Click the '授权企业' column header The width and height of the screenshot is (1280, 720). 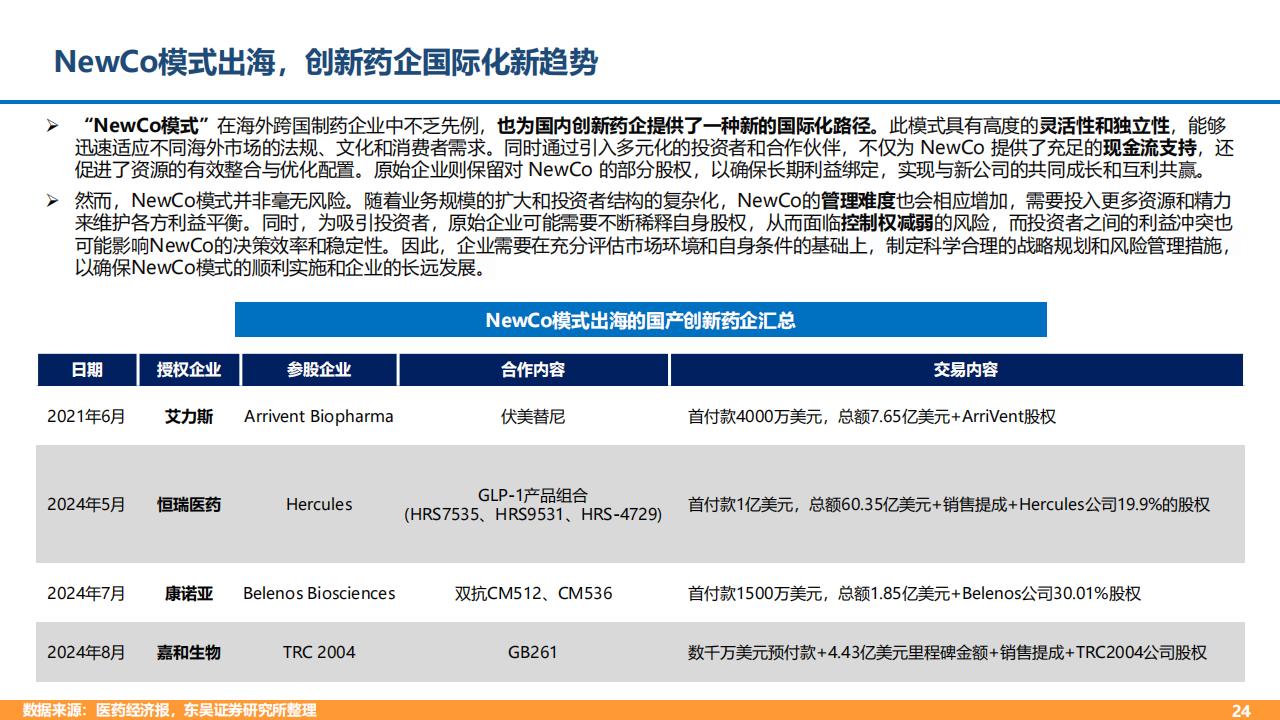pyautogui.click(x=188, y=370)
